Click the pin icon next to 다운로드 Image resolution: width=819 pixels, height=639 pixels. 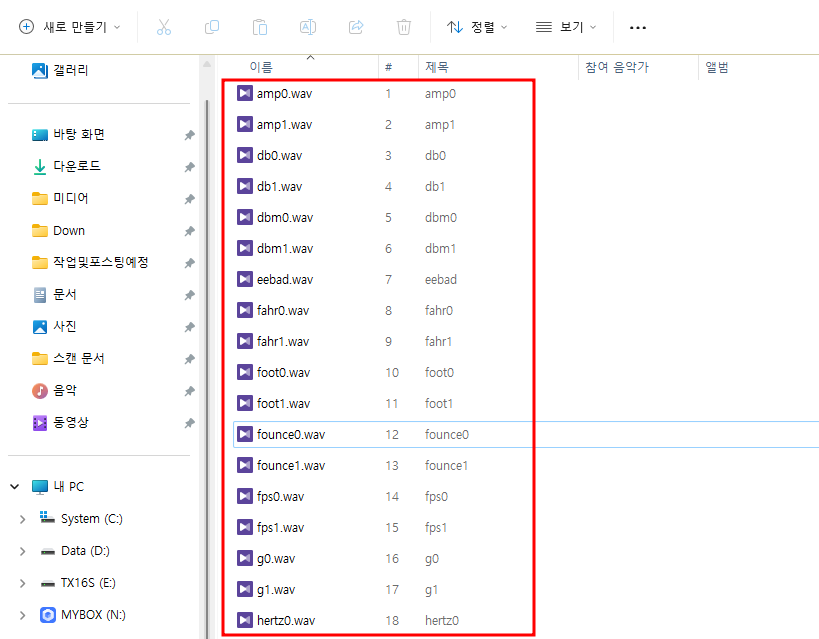[190, 167]
